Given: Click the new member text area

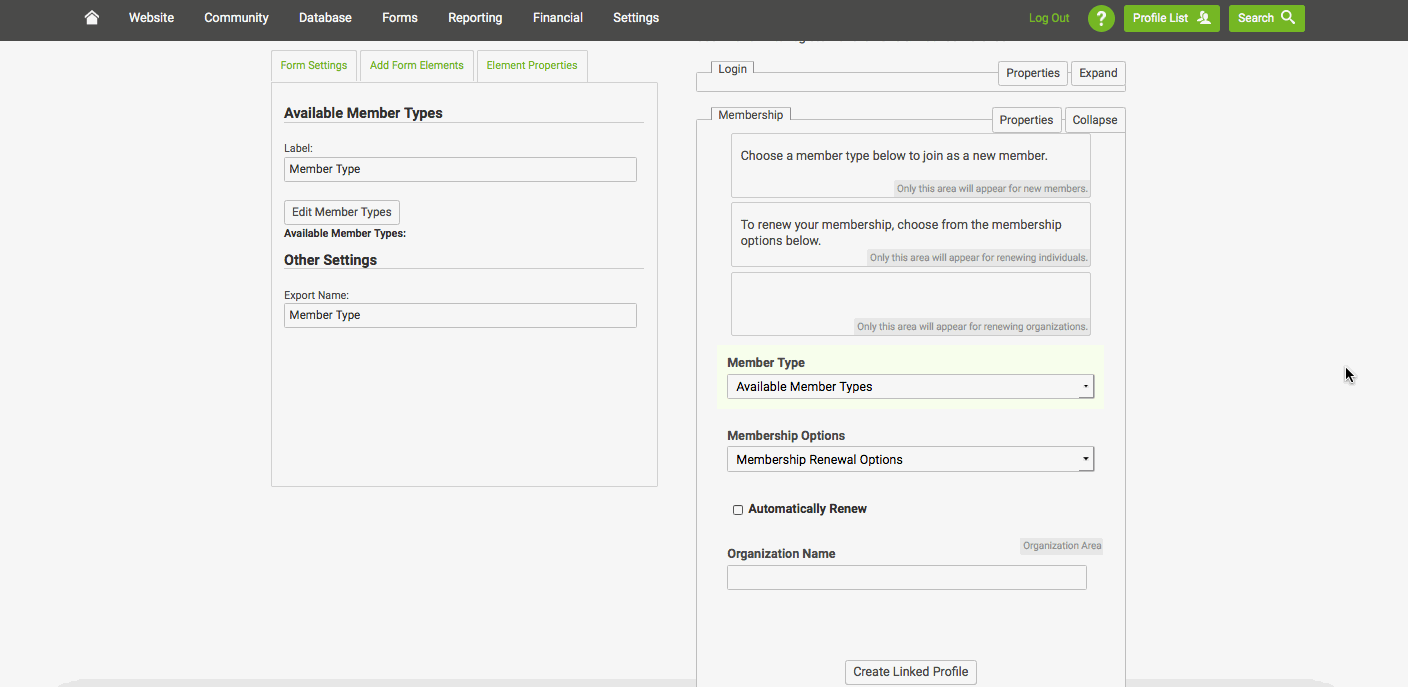Looking at the screenshot, I should click(x=911, y=166).
